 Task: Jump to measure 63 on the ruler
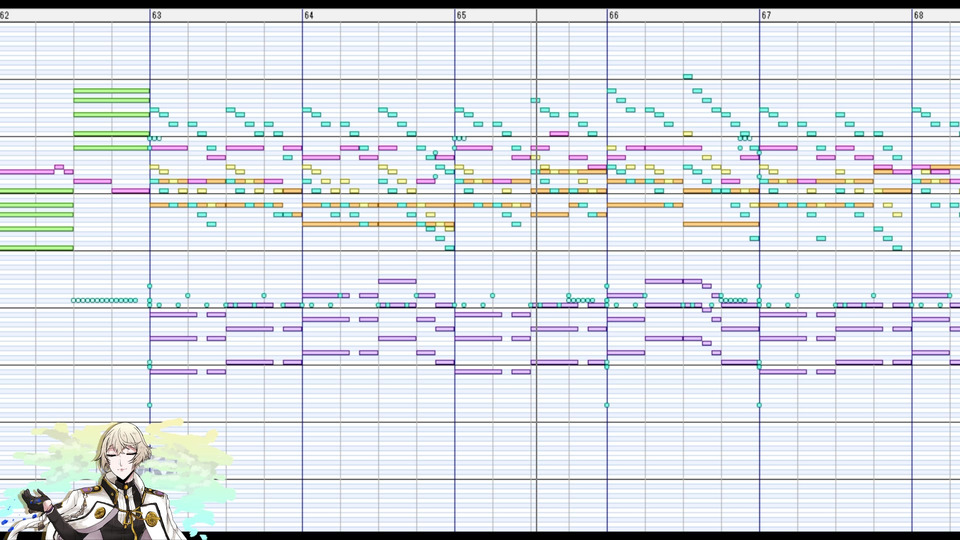click(x=157, y=15)
